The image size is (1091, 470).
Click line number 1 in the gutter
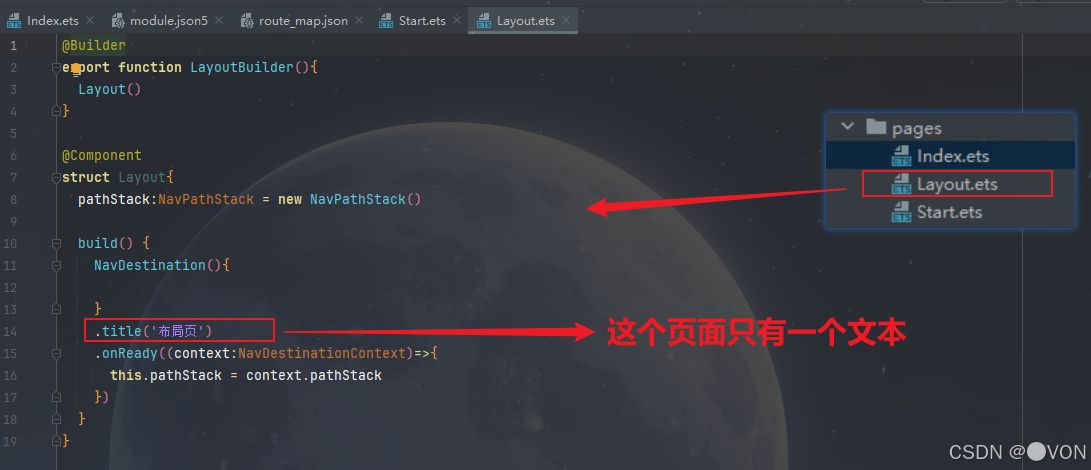pos(14,45)
